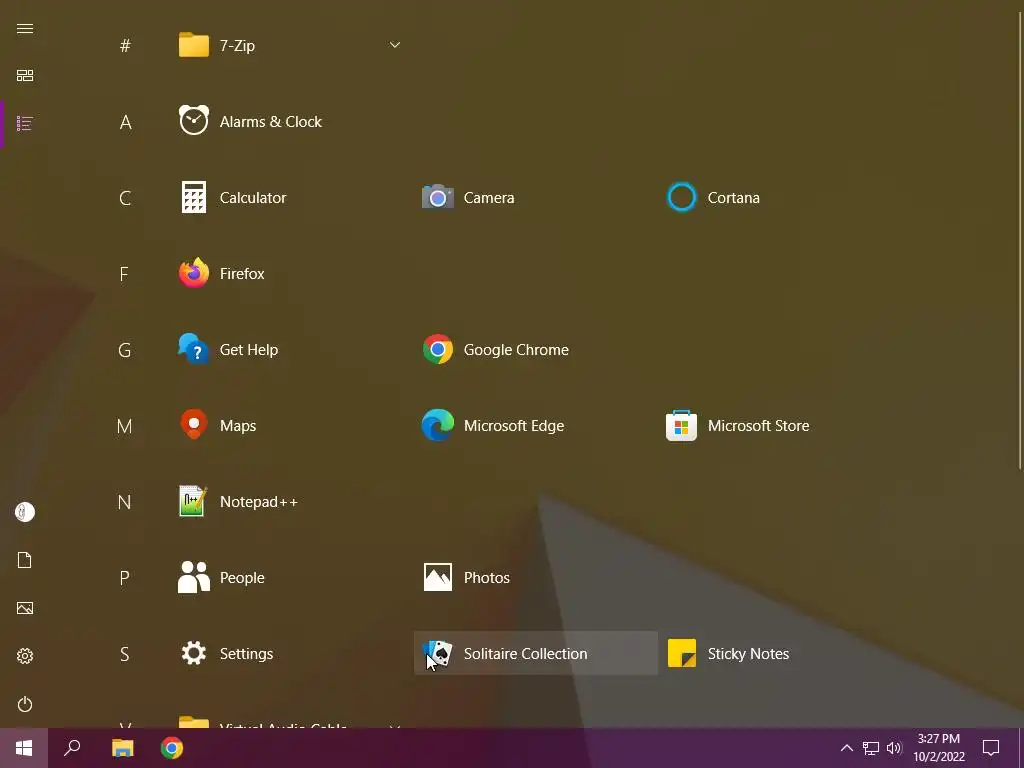
Task: Select the All apps list view
Action: (x=25, y=123)
